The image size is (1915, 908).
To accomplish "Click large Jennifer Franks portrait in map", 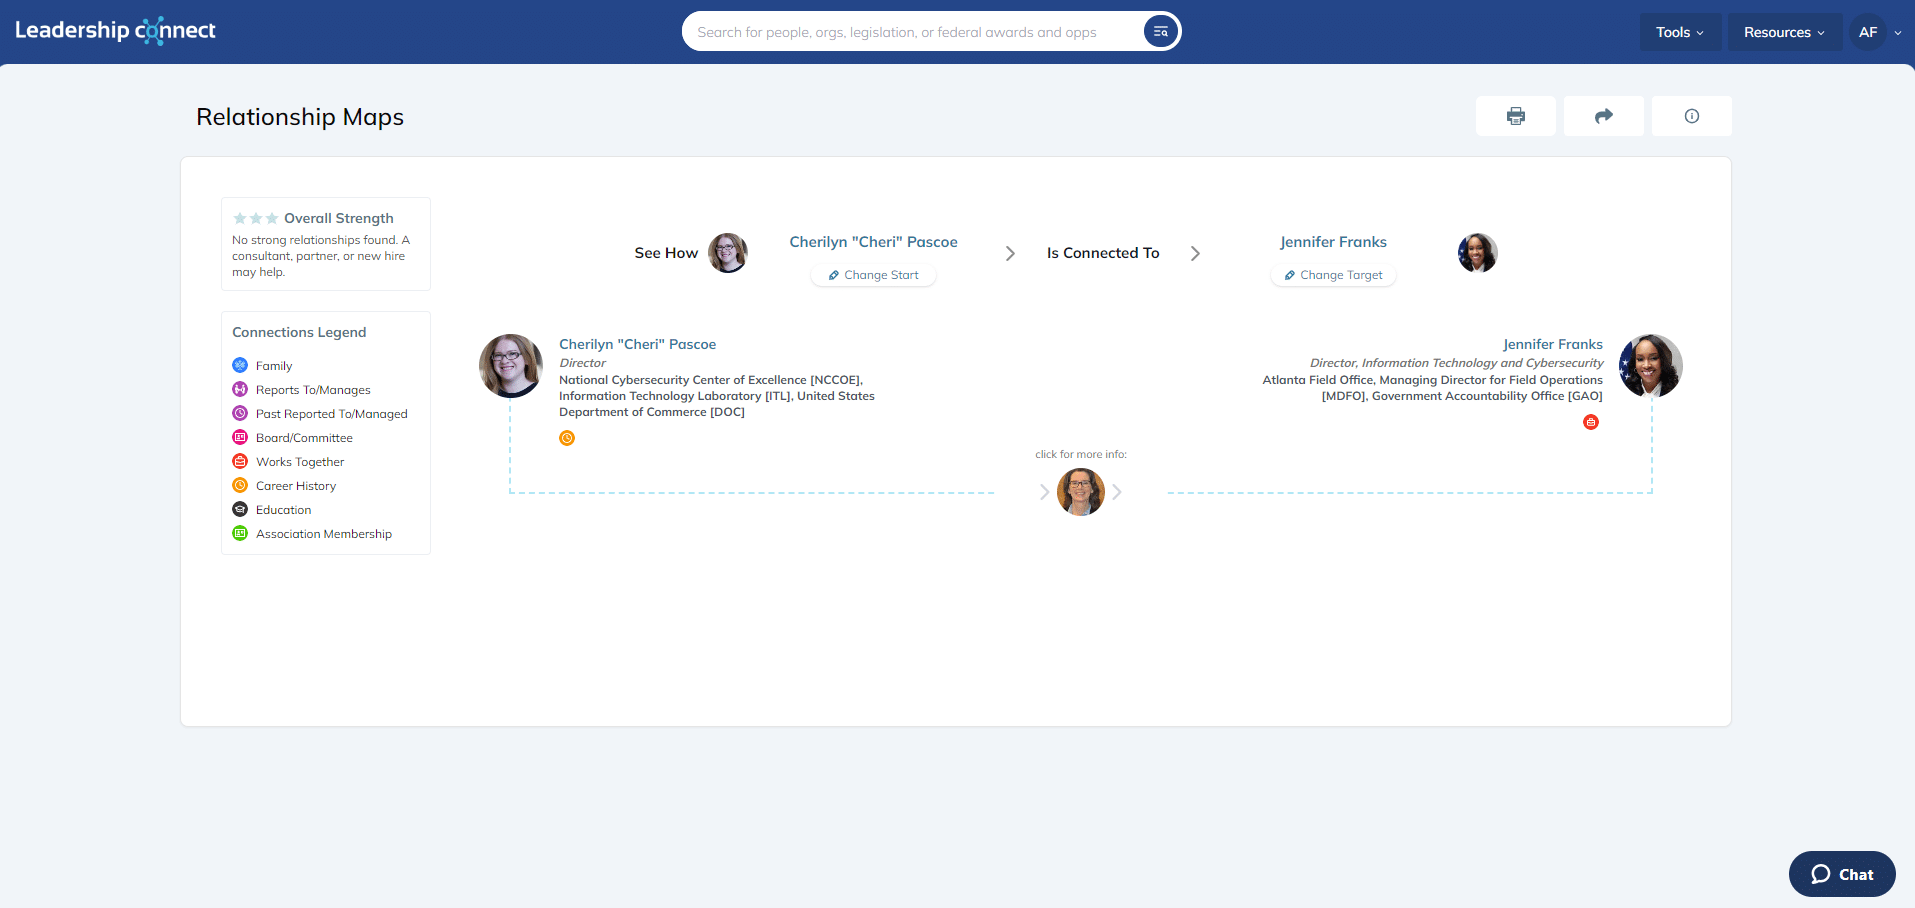I will tap(1651, 366).
